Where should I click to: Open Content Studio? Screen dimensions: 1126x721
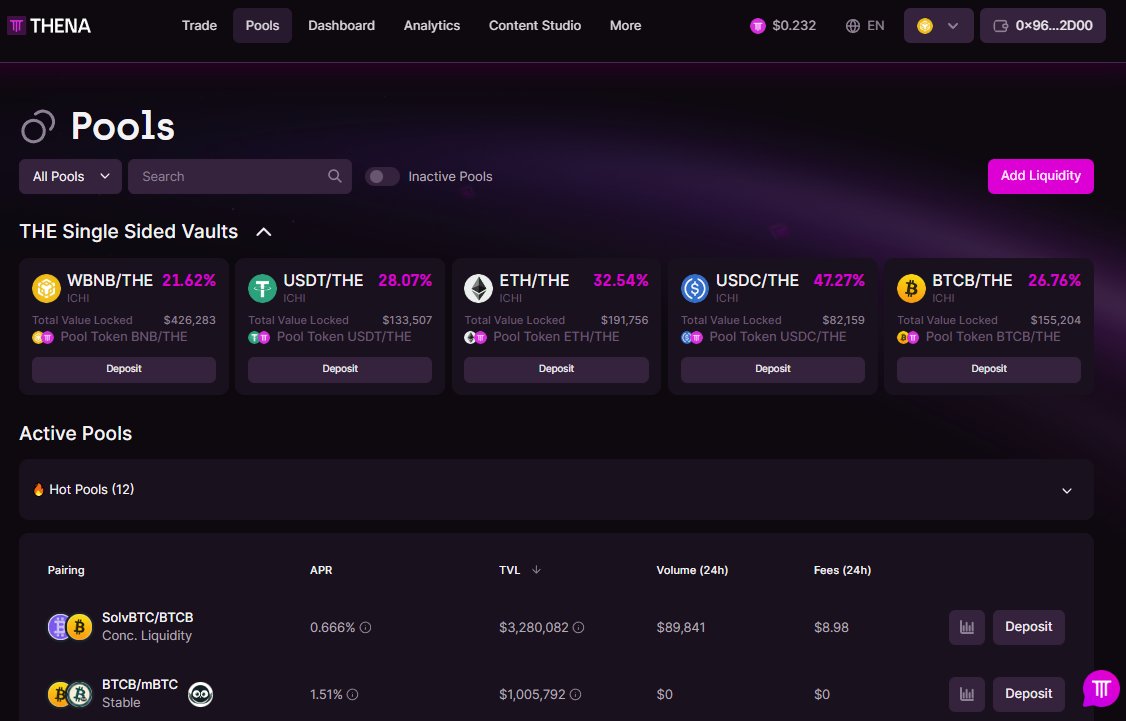(535, 26)
